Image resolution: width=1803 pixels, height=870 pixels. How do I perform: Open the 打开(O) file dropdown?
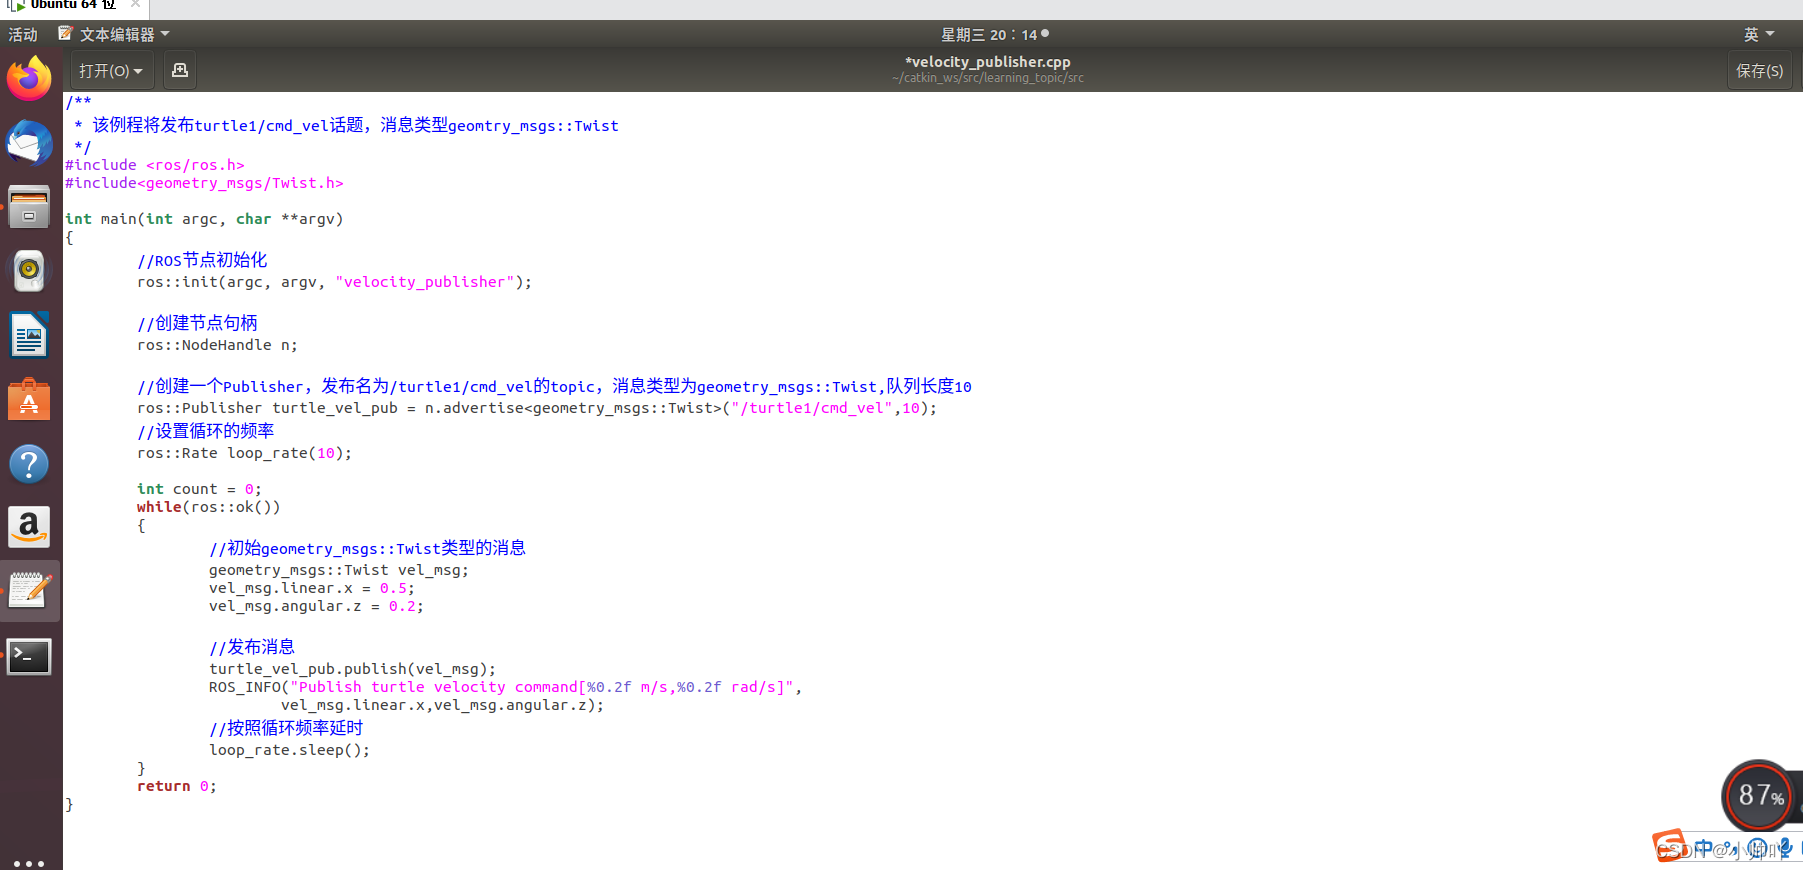coord(110,71)
